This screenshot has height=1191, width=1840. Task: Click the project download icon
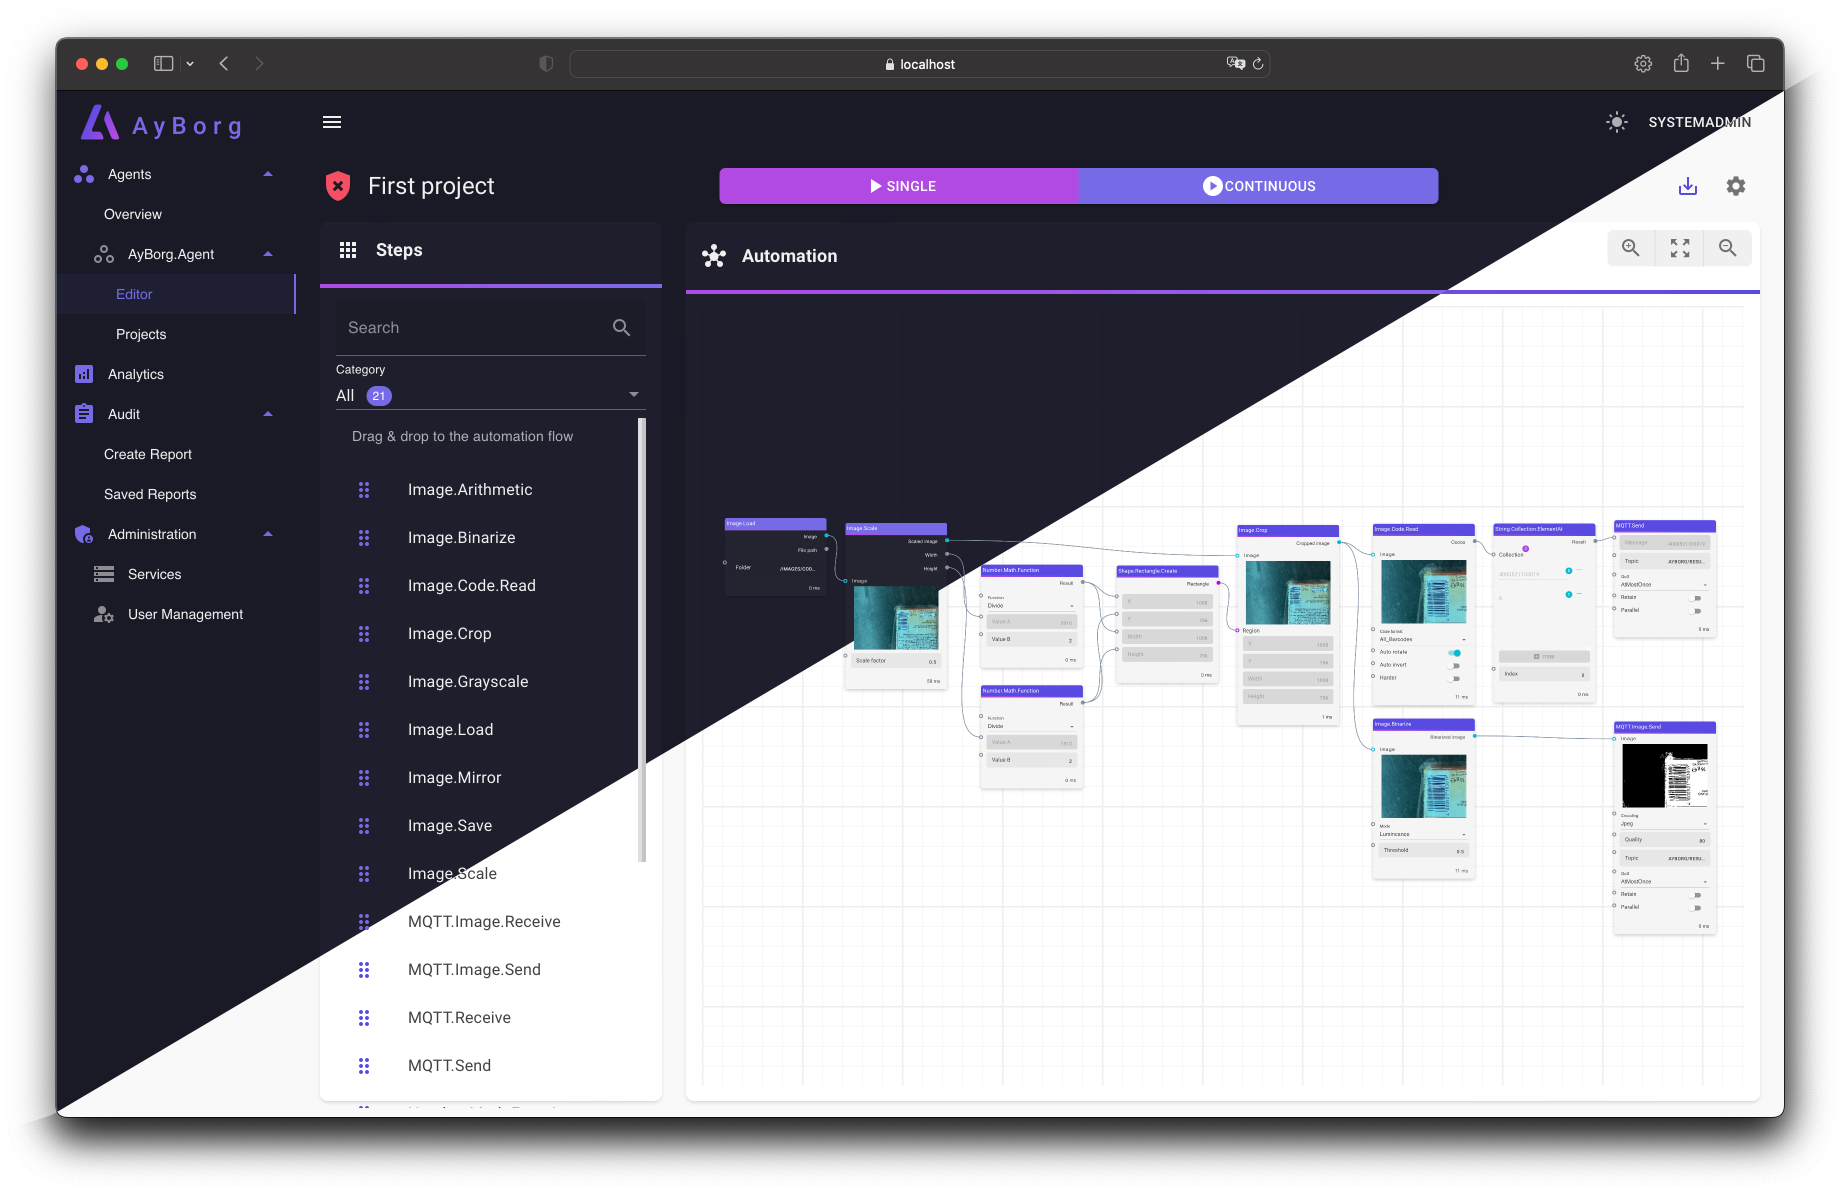[1688, 186]
